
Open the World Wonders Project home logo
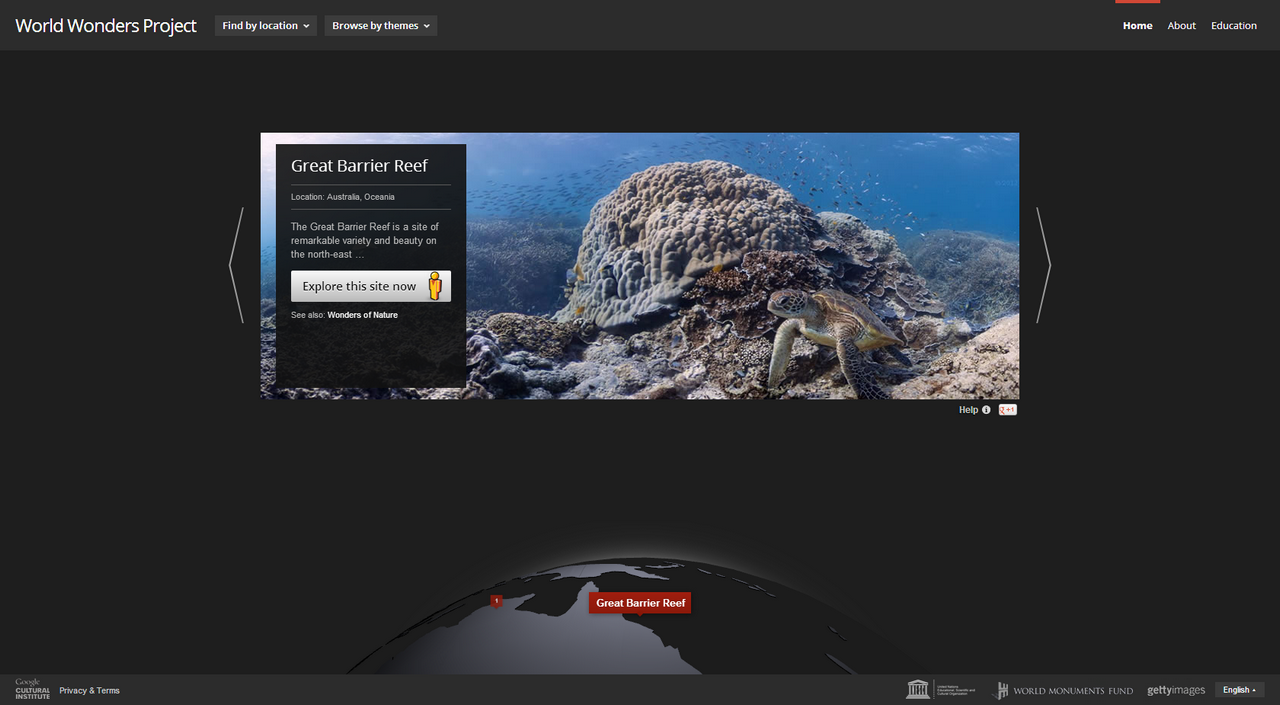click(x=106, y=26)
